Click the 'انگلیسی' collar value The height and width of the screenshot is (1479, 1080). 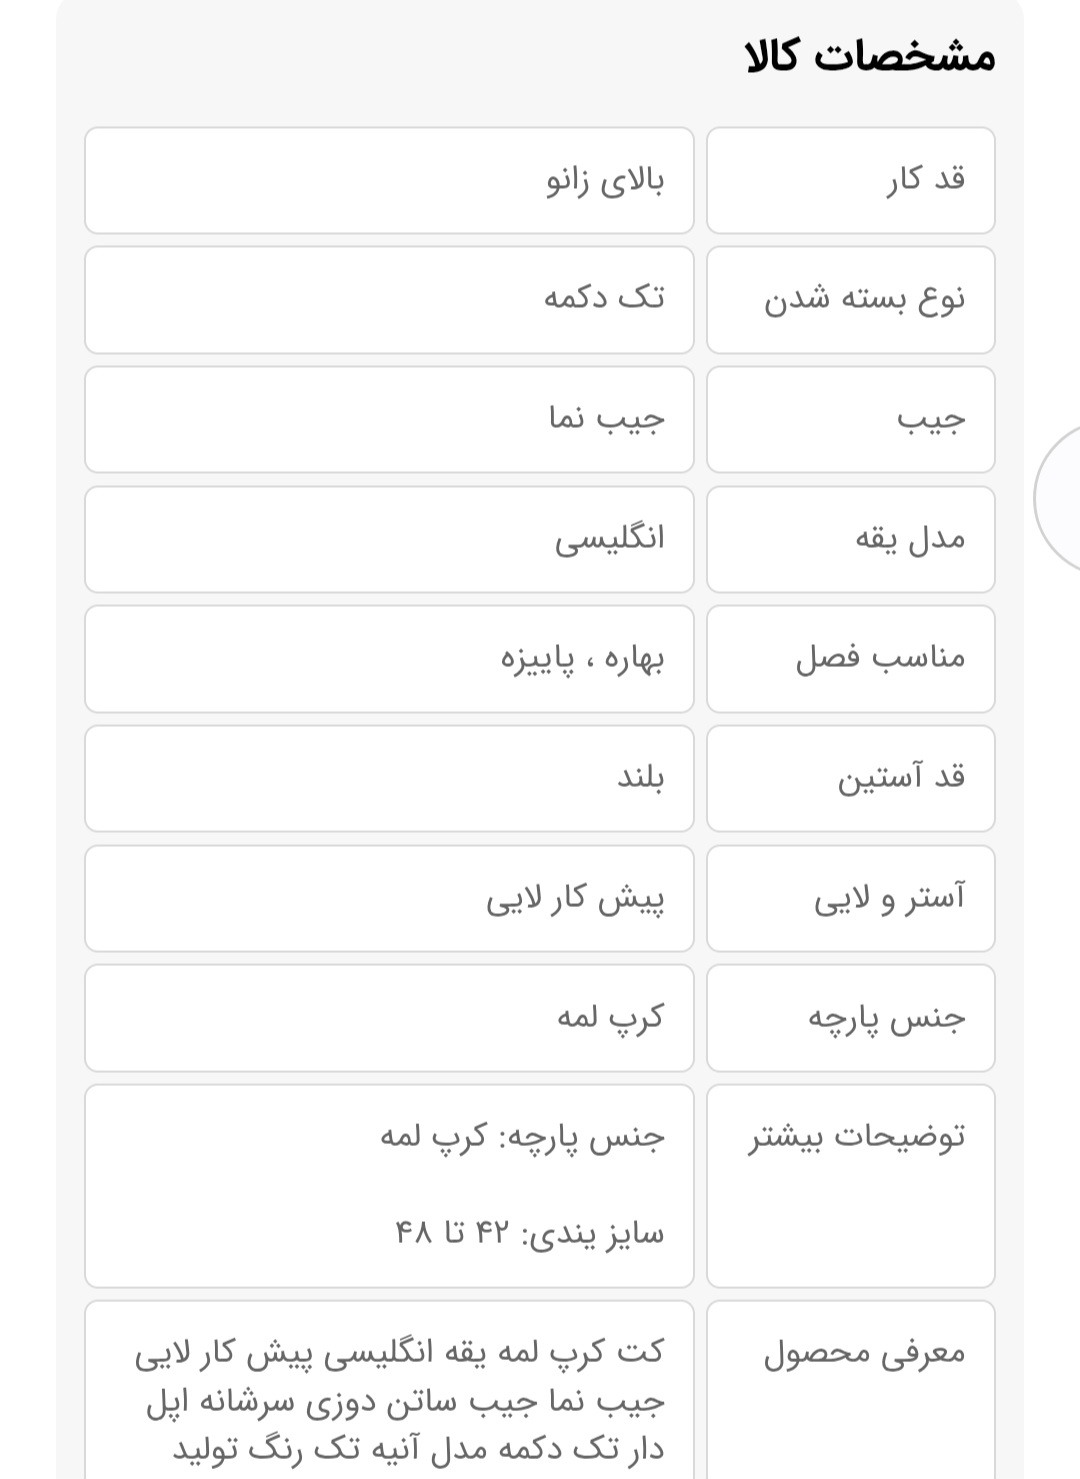click(x=389, y=539)
